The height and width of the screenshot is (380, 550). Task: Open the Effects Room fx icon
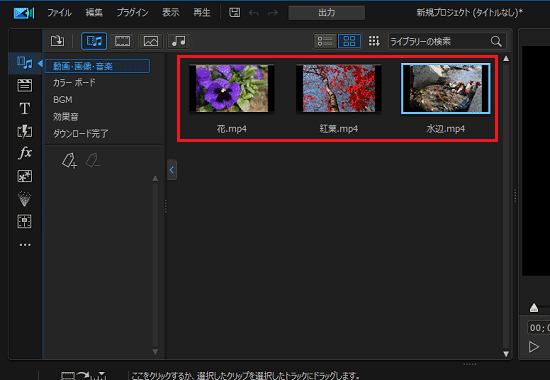pos(25,153)
